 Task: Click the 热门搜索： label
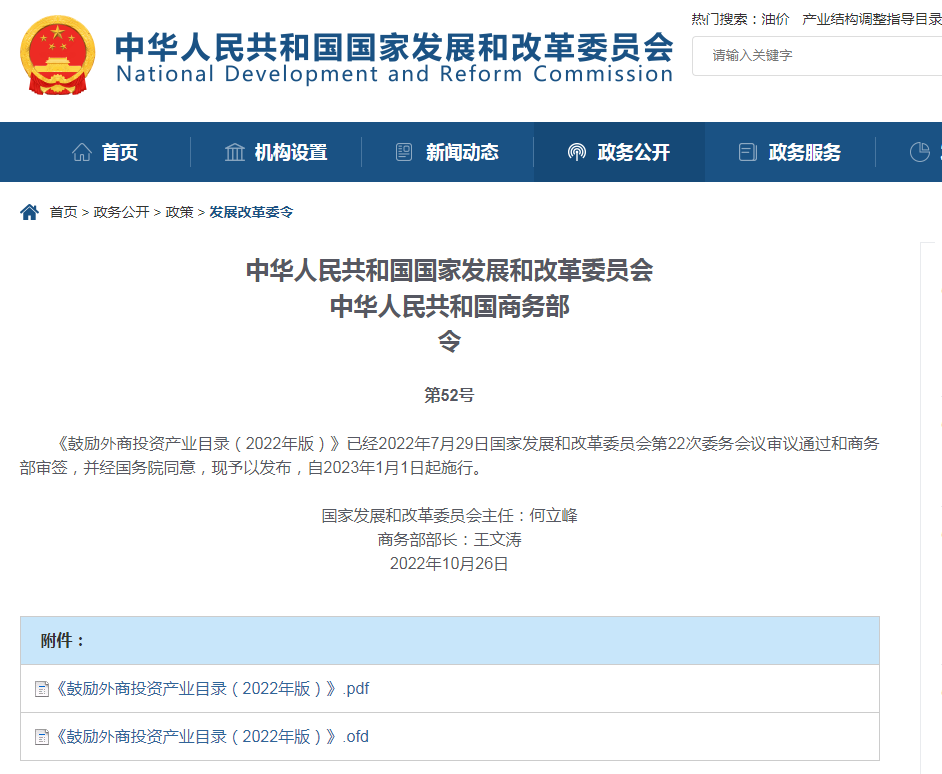[725, 19]
